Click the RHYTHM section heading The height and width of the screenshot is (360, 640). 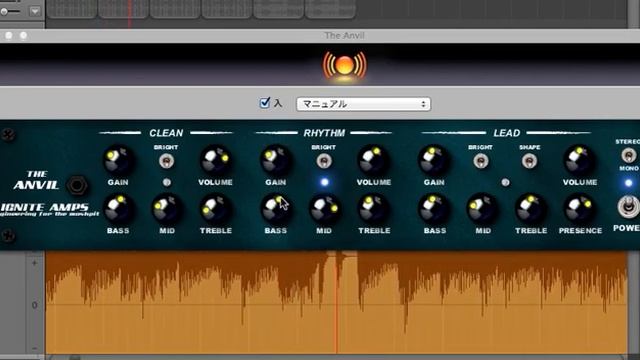tap(324, 133)
